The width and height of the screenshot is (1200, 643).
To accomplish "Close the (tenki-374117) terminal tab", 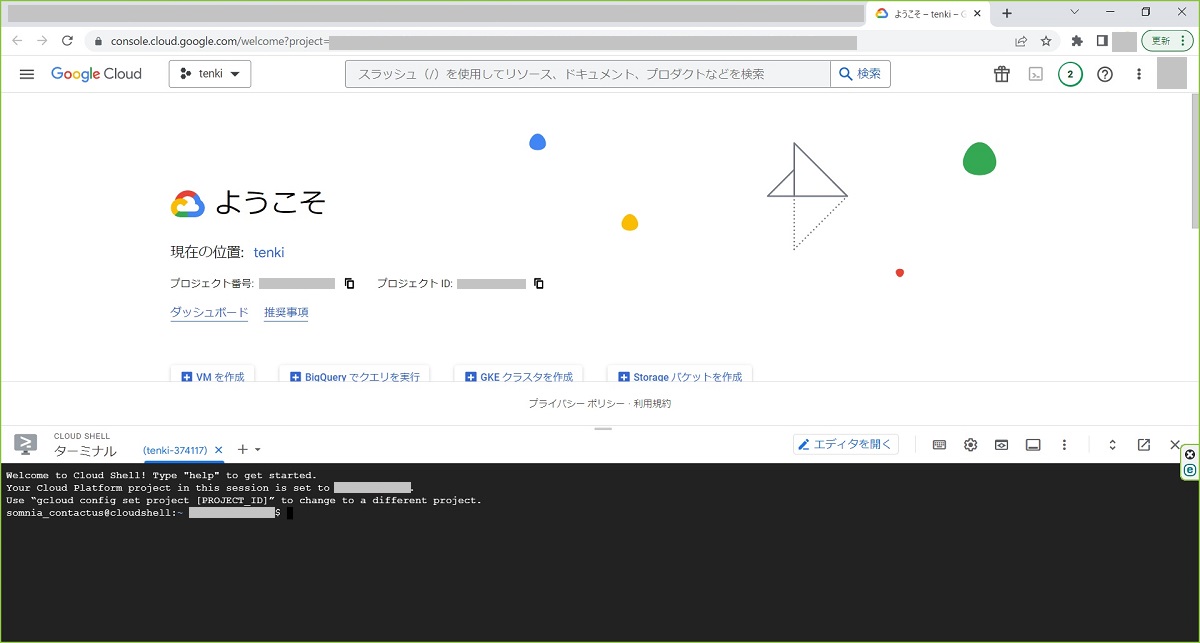I will pos(219,450).
